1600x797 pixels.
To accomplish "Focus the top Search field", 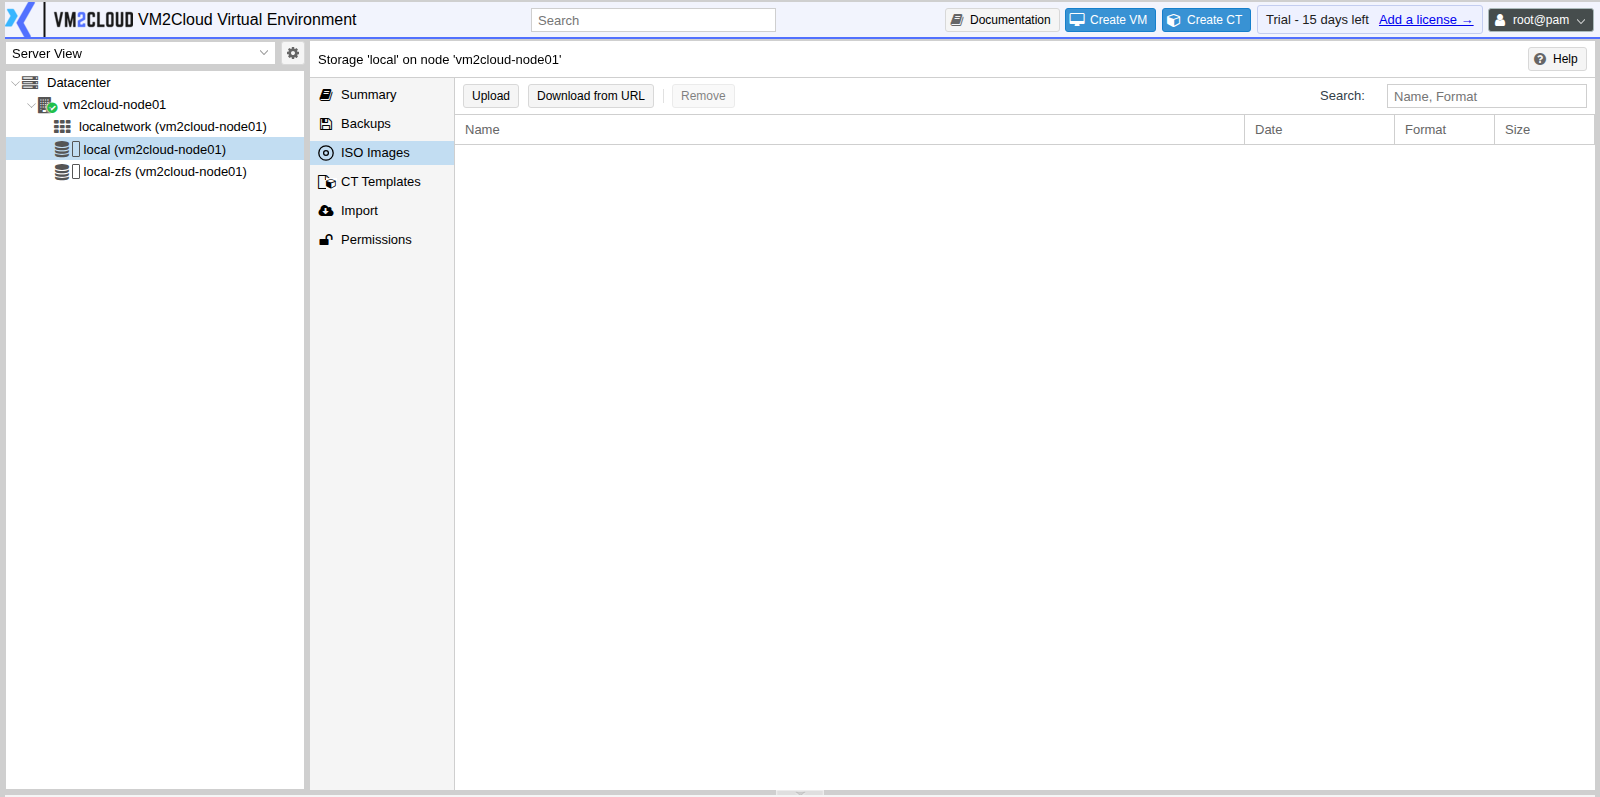I will pyautogui.click(x=653, y=20).
